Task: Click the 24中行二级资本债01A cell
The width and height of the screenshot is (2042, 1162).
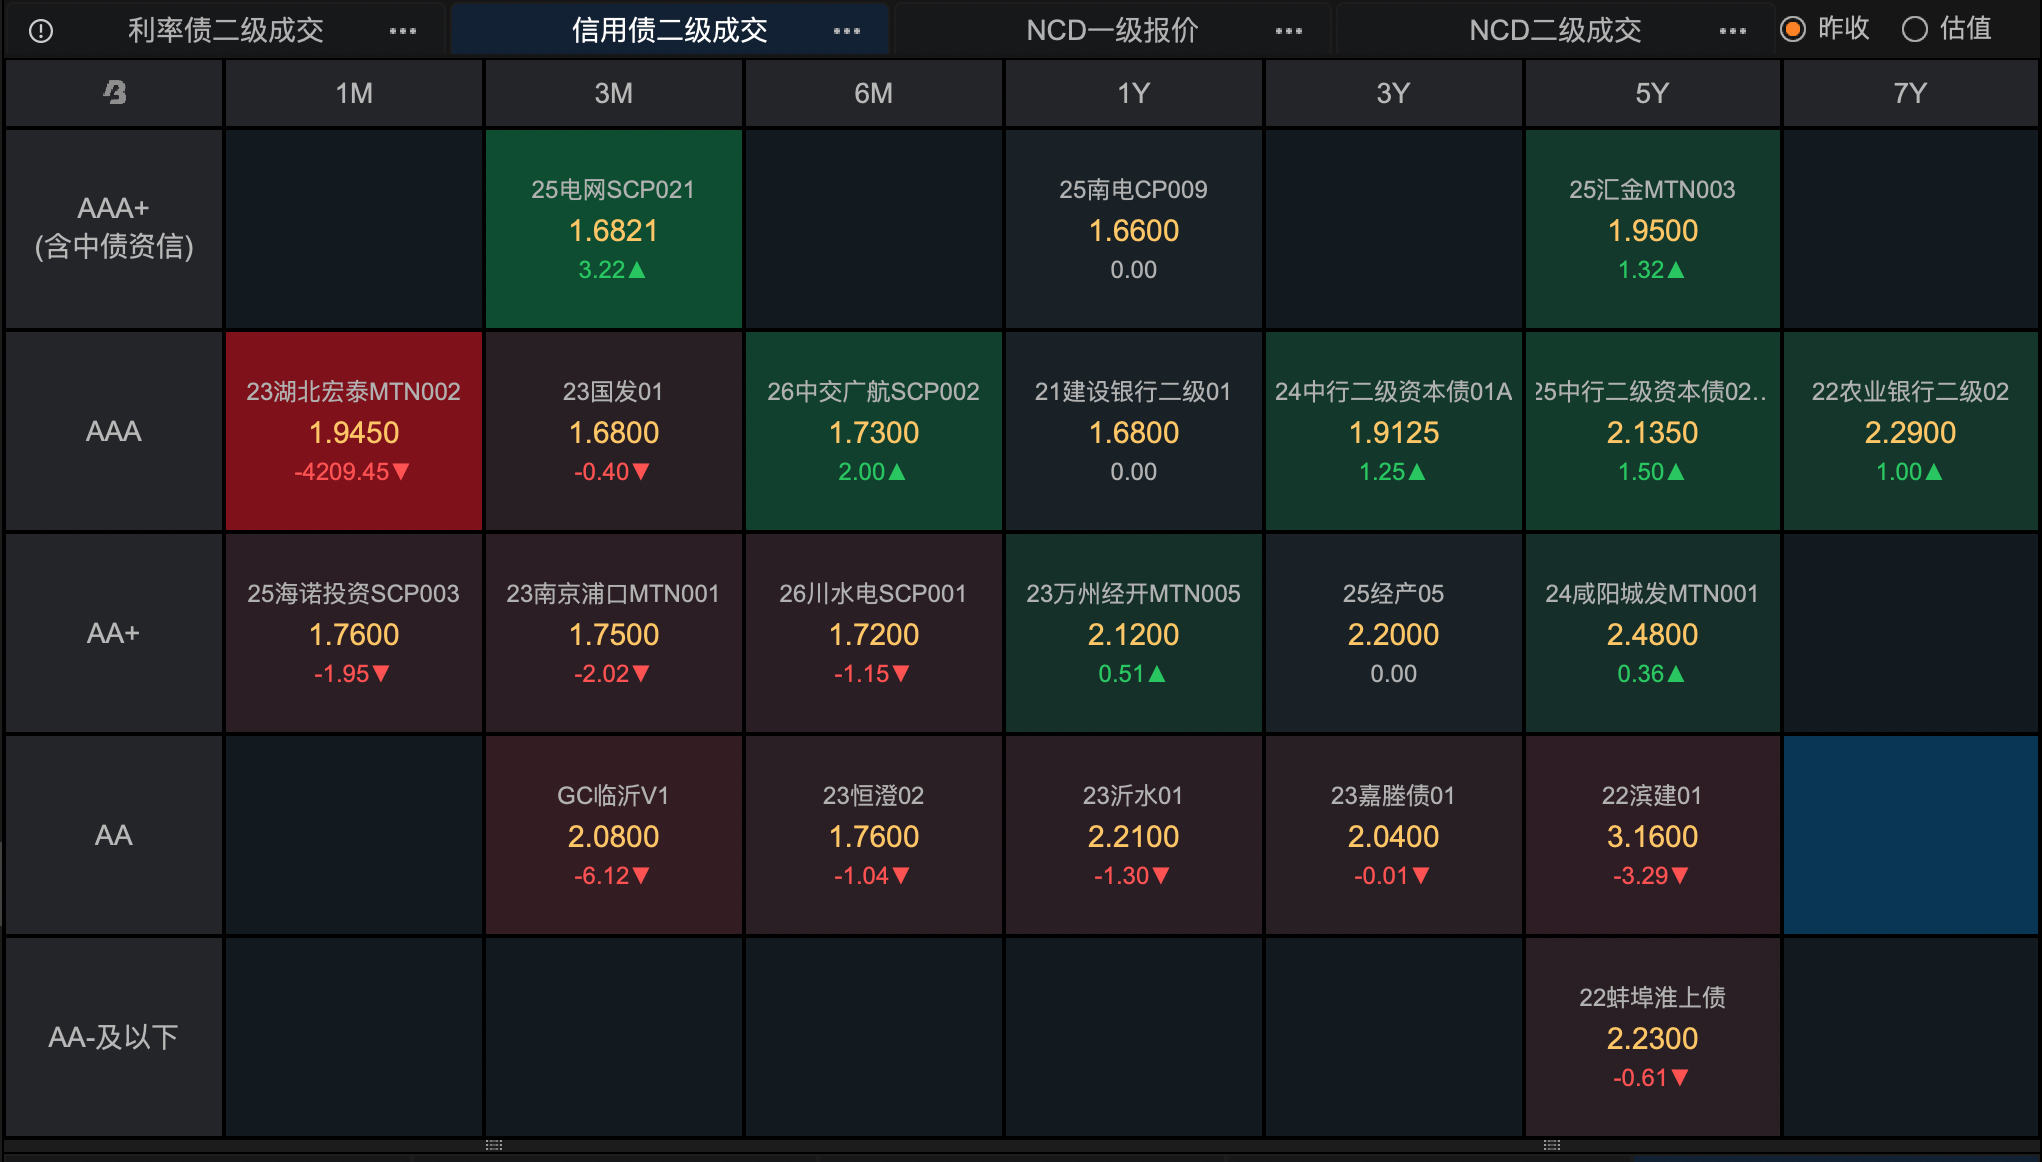Action: pos(1393,431)
